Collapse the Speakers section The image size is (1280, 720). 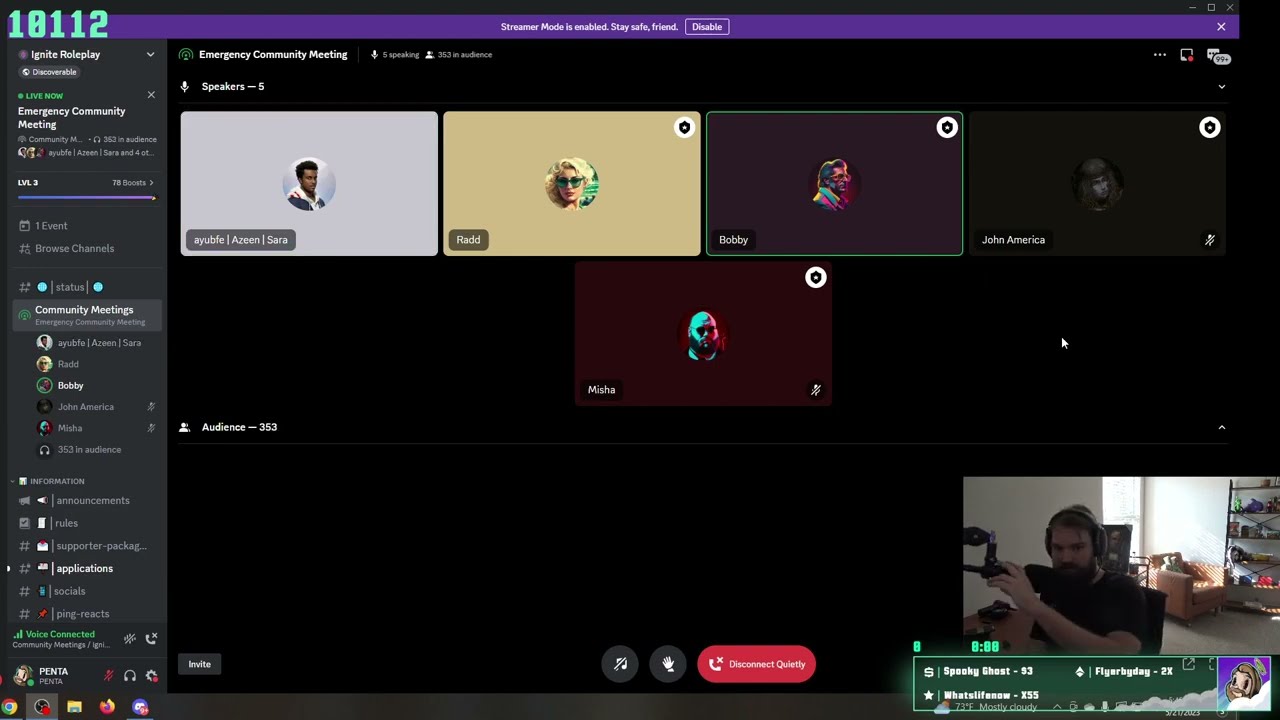1221,87
